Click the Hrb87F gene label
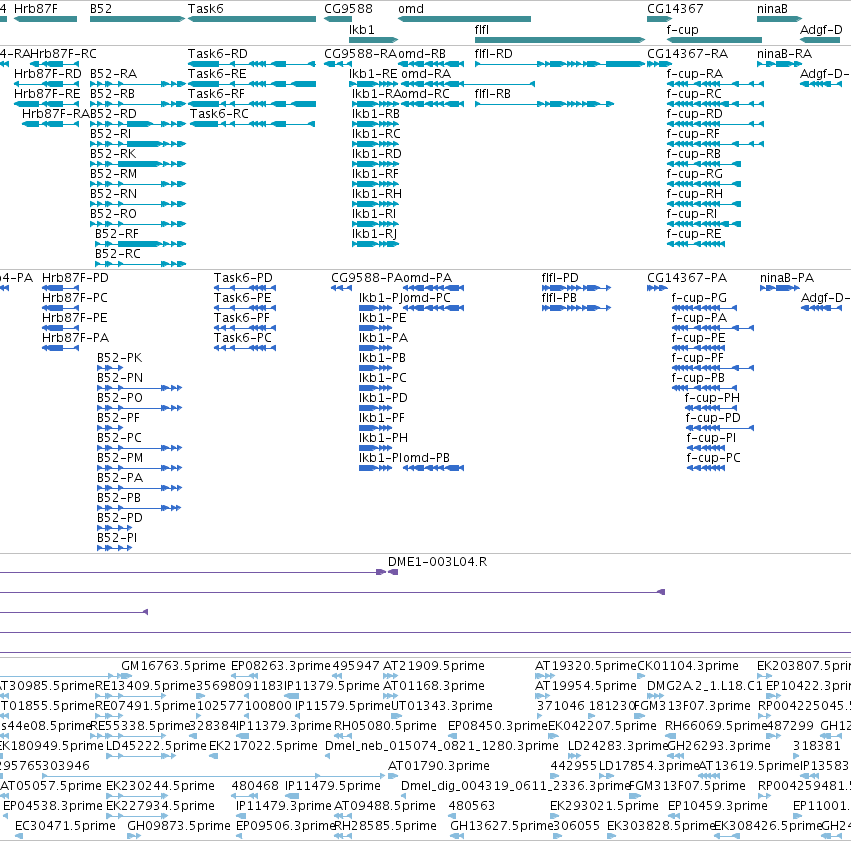 tap(36, 9)
